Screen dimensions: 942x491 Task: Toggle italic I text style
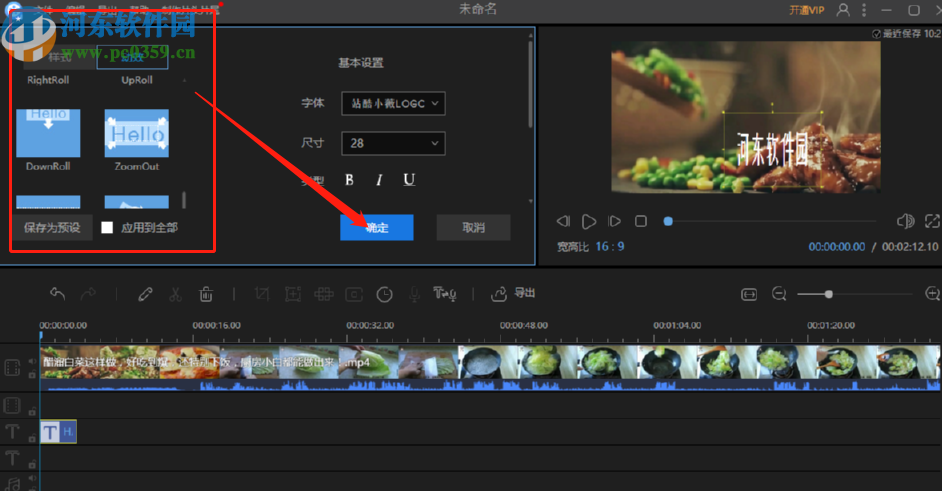(x=379, y=180)
